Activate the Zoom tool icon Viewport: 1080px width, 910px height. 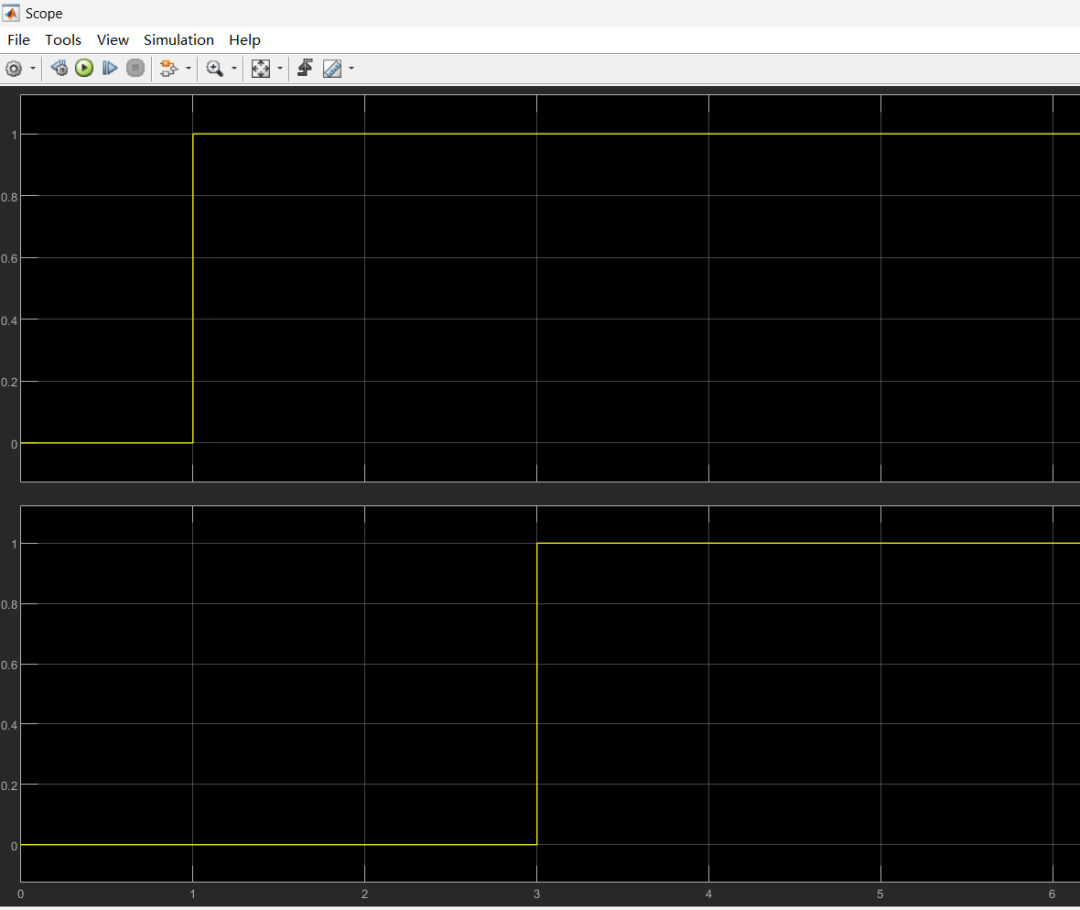tap(215, 68)
